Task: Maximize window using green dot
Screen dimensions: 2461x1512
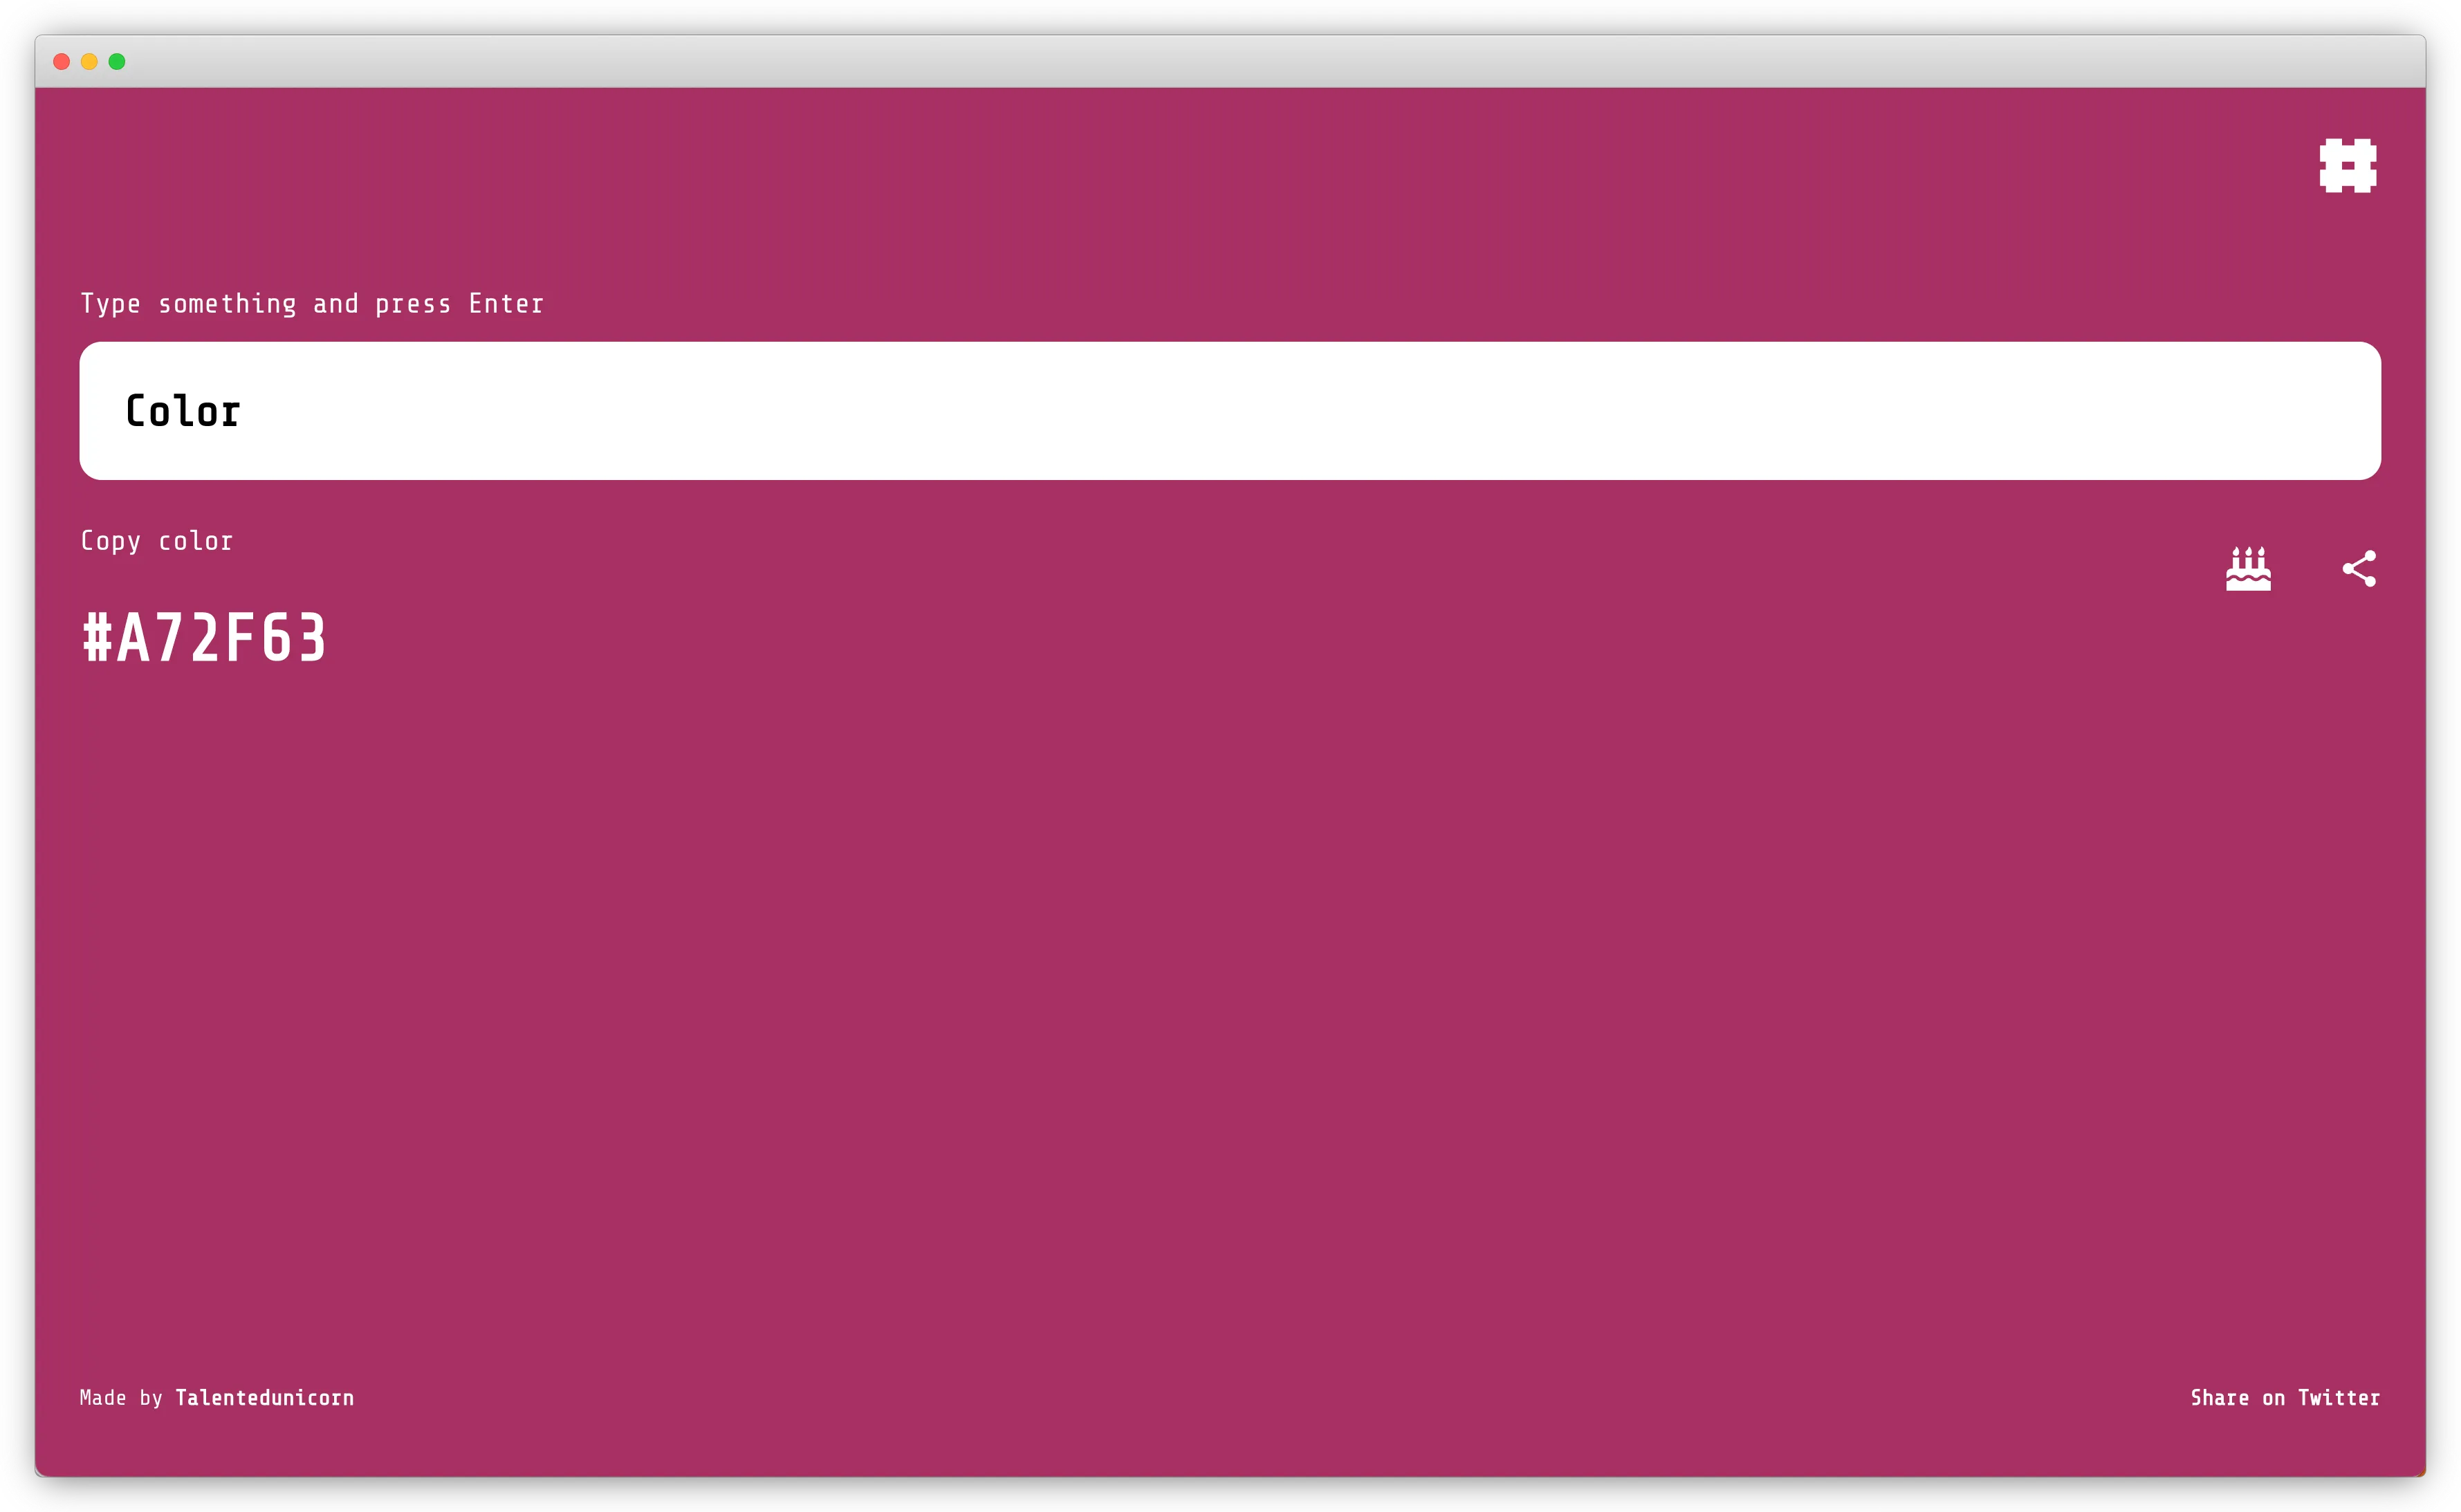Action: pos(117,62)
